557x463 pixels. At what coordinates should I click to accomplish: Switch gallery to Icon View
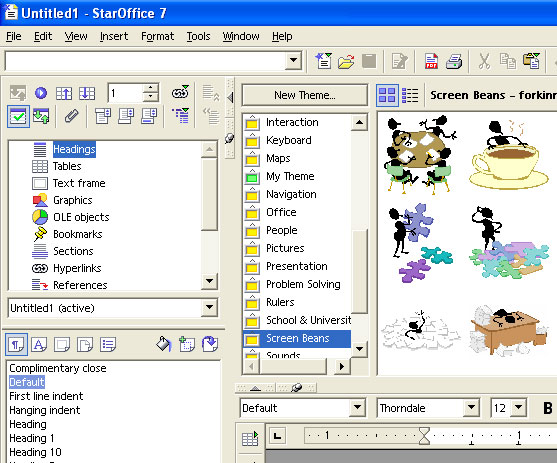point(387,95)
